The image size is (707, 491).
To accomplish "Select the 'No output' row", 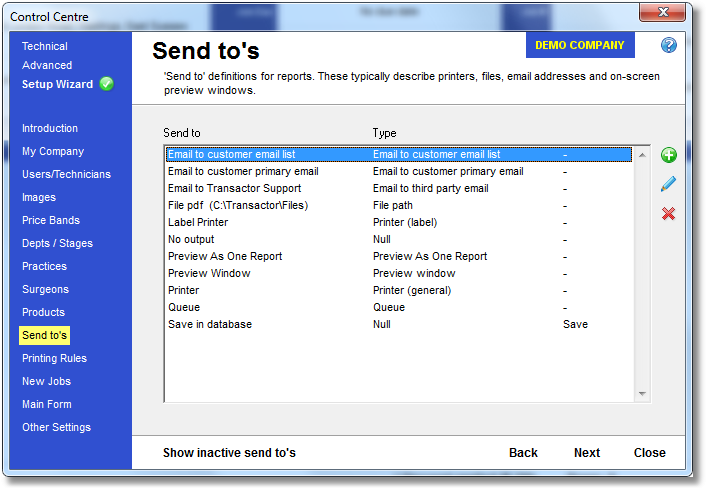I will coord(399,239).
